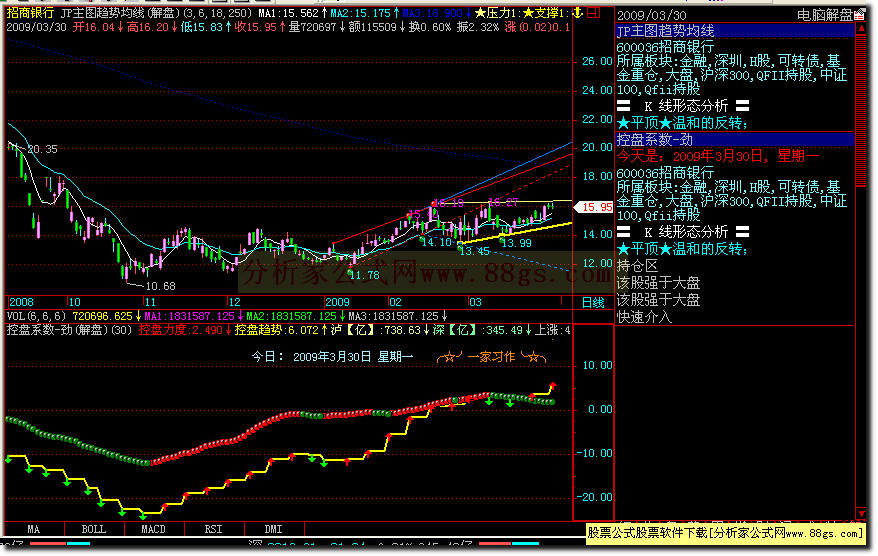Click the MA1:15.562 value in chart header

coord(288,12)
